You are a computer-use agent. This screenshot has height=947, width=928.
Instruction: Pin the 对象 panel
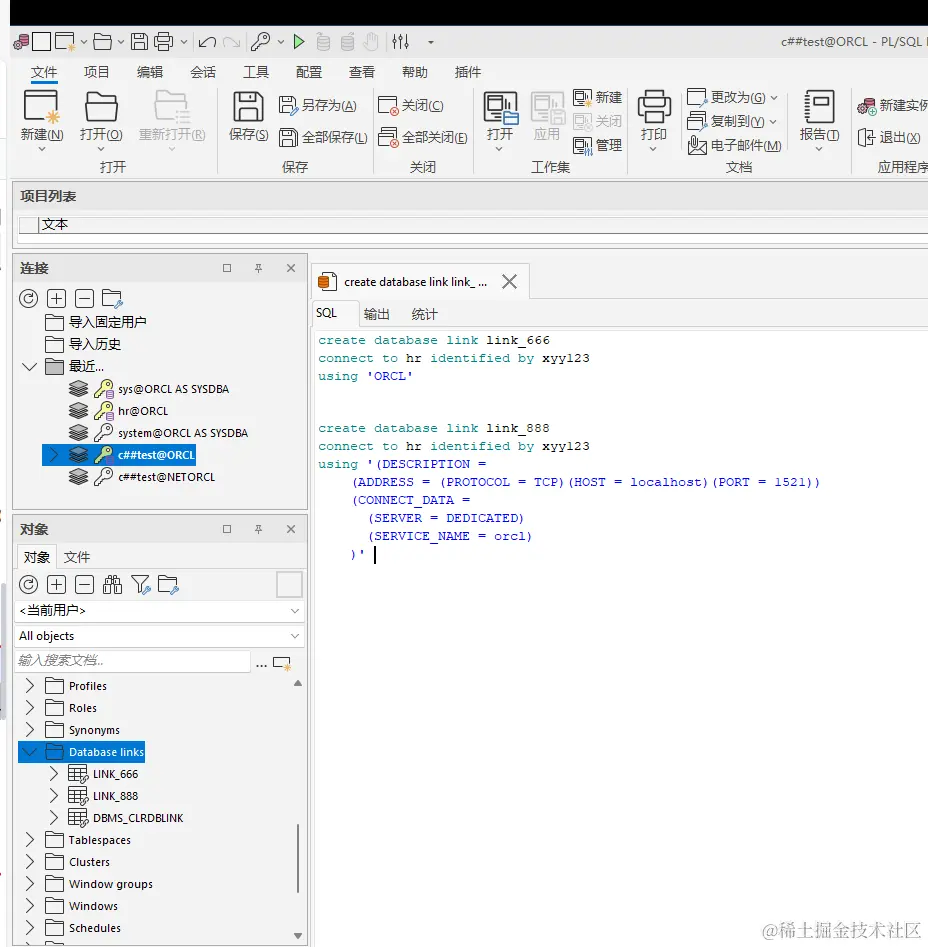(x=258, y=529)
